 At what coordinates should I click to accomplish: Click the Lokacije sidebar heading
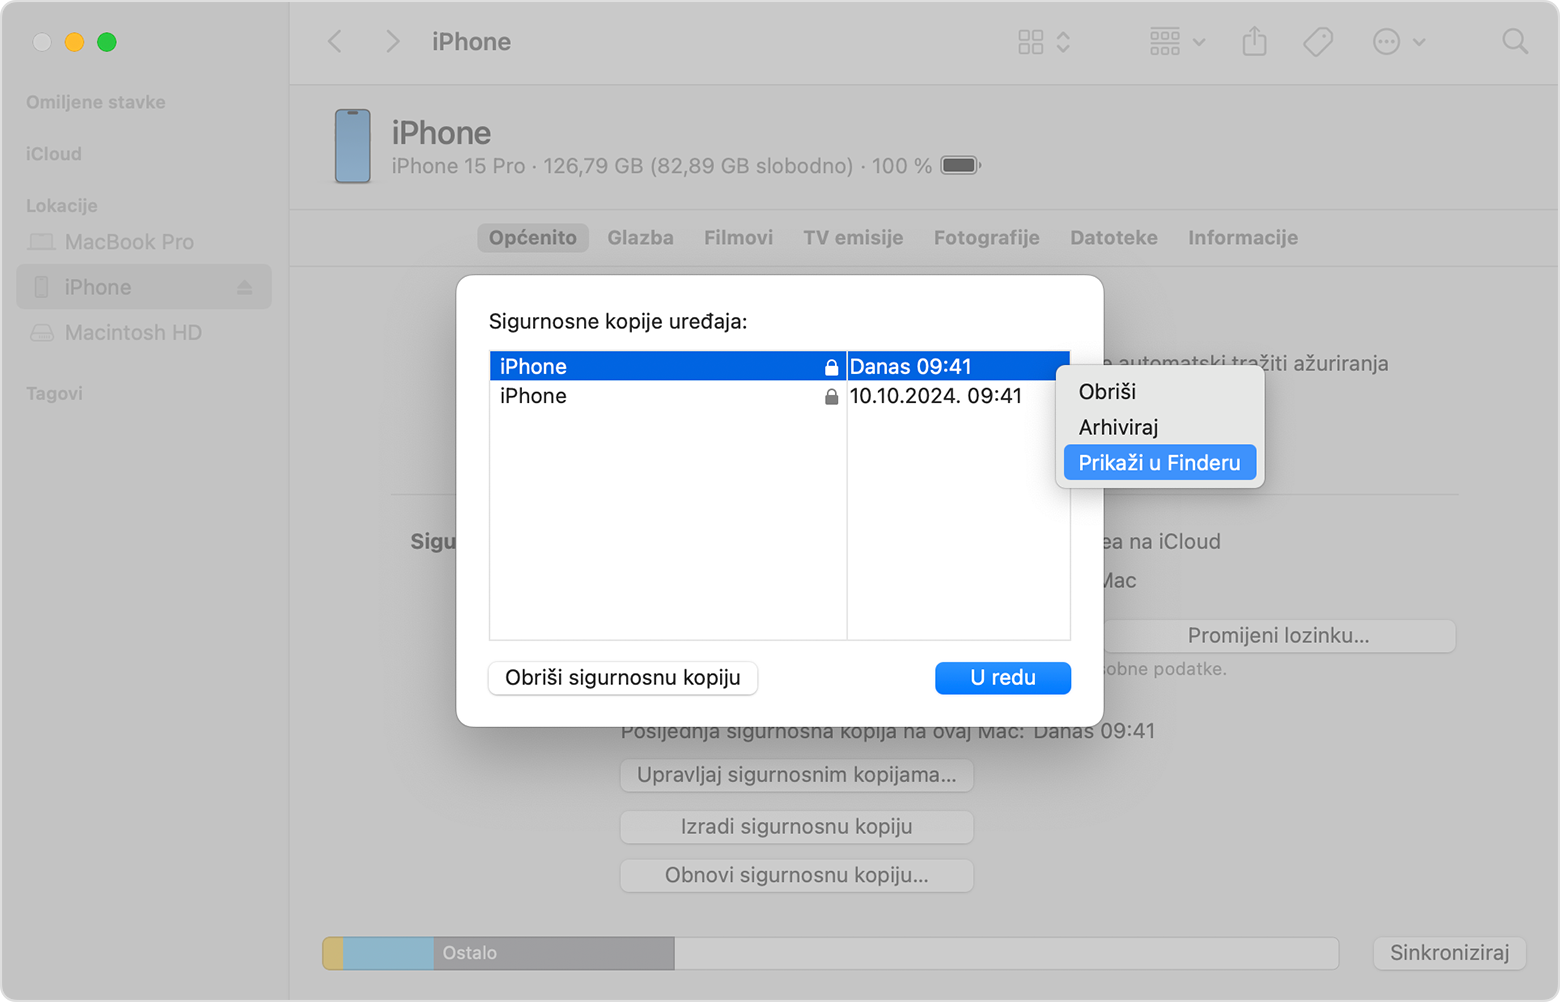[62, 206]
